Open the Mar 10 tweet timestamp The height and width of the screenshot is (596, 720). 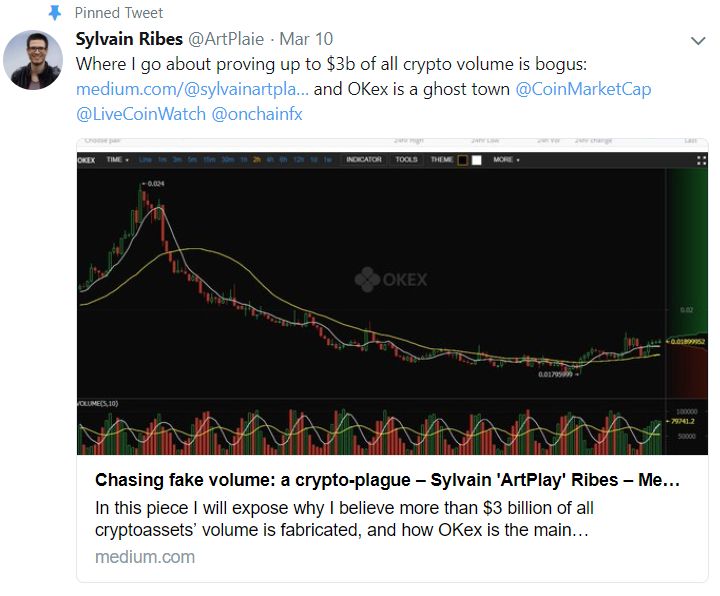[x=308, y=39]
